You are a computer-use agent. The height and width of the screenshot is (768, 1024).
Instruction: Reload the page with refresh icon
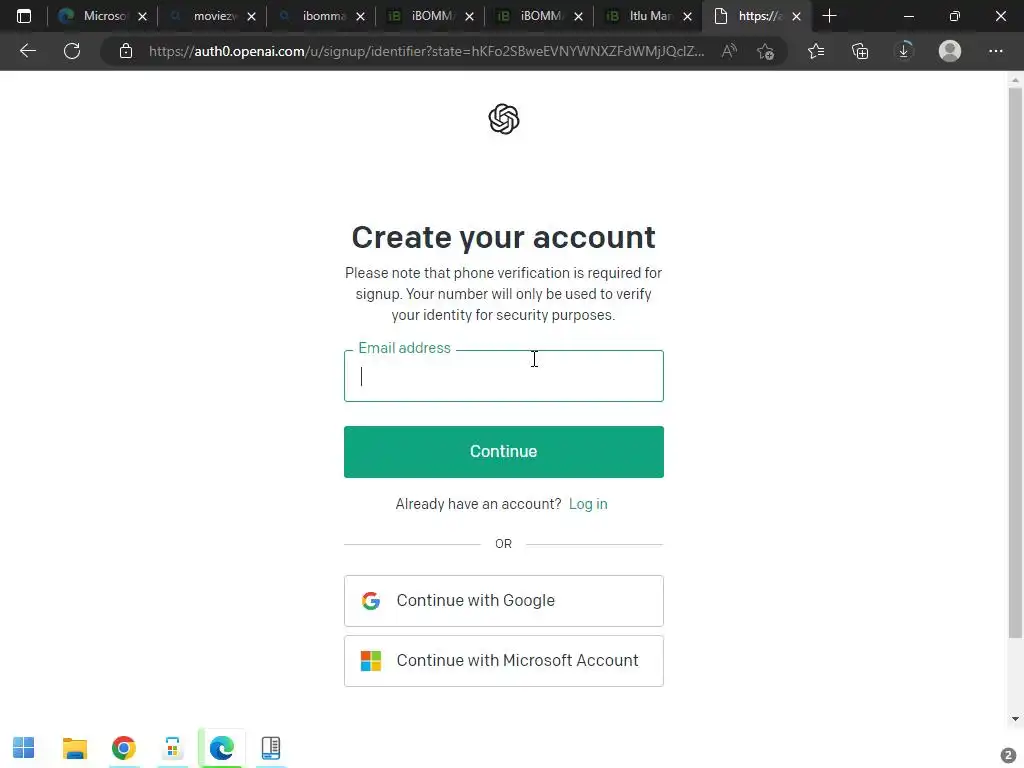point(72,51)
